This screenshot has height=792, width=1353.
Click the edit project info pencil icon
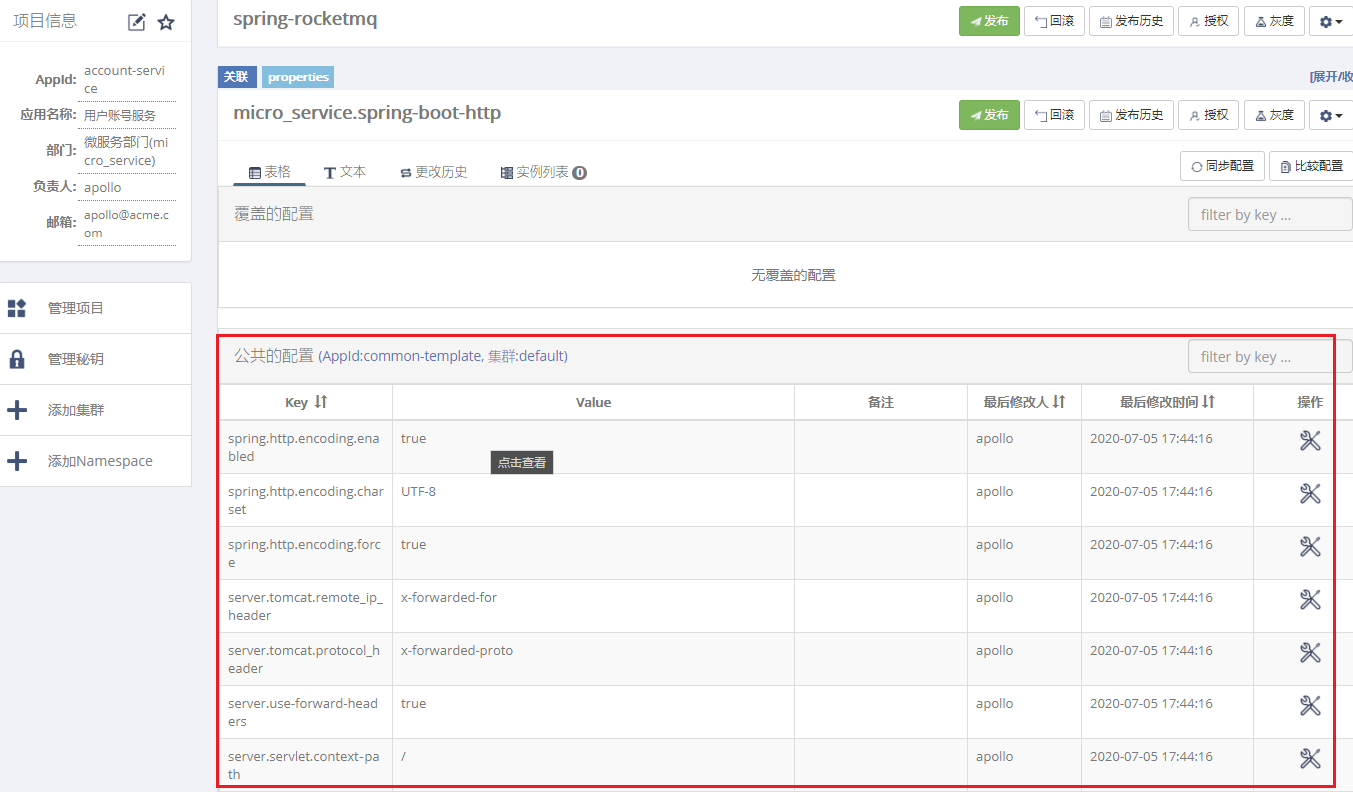coord(137,22)
